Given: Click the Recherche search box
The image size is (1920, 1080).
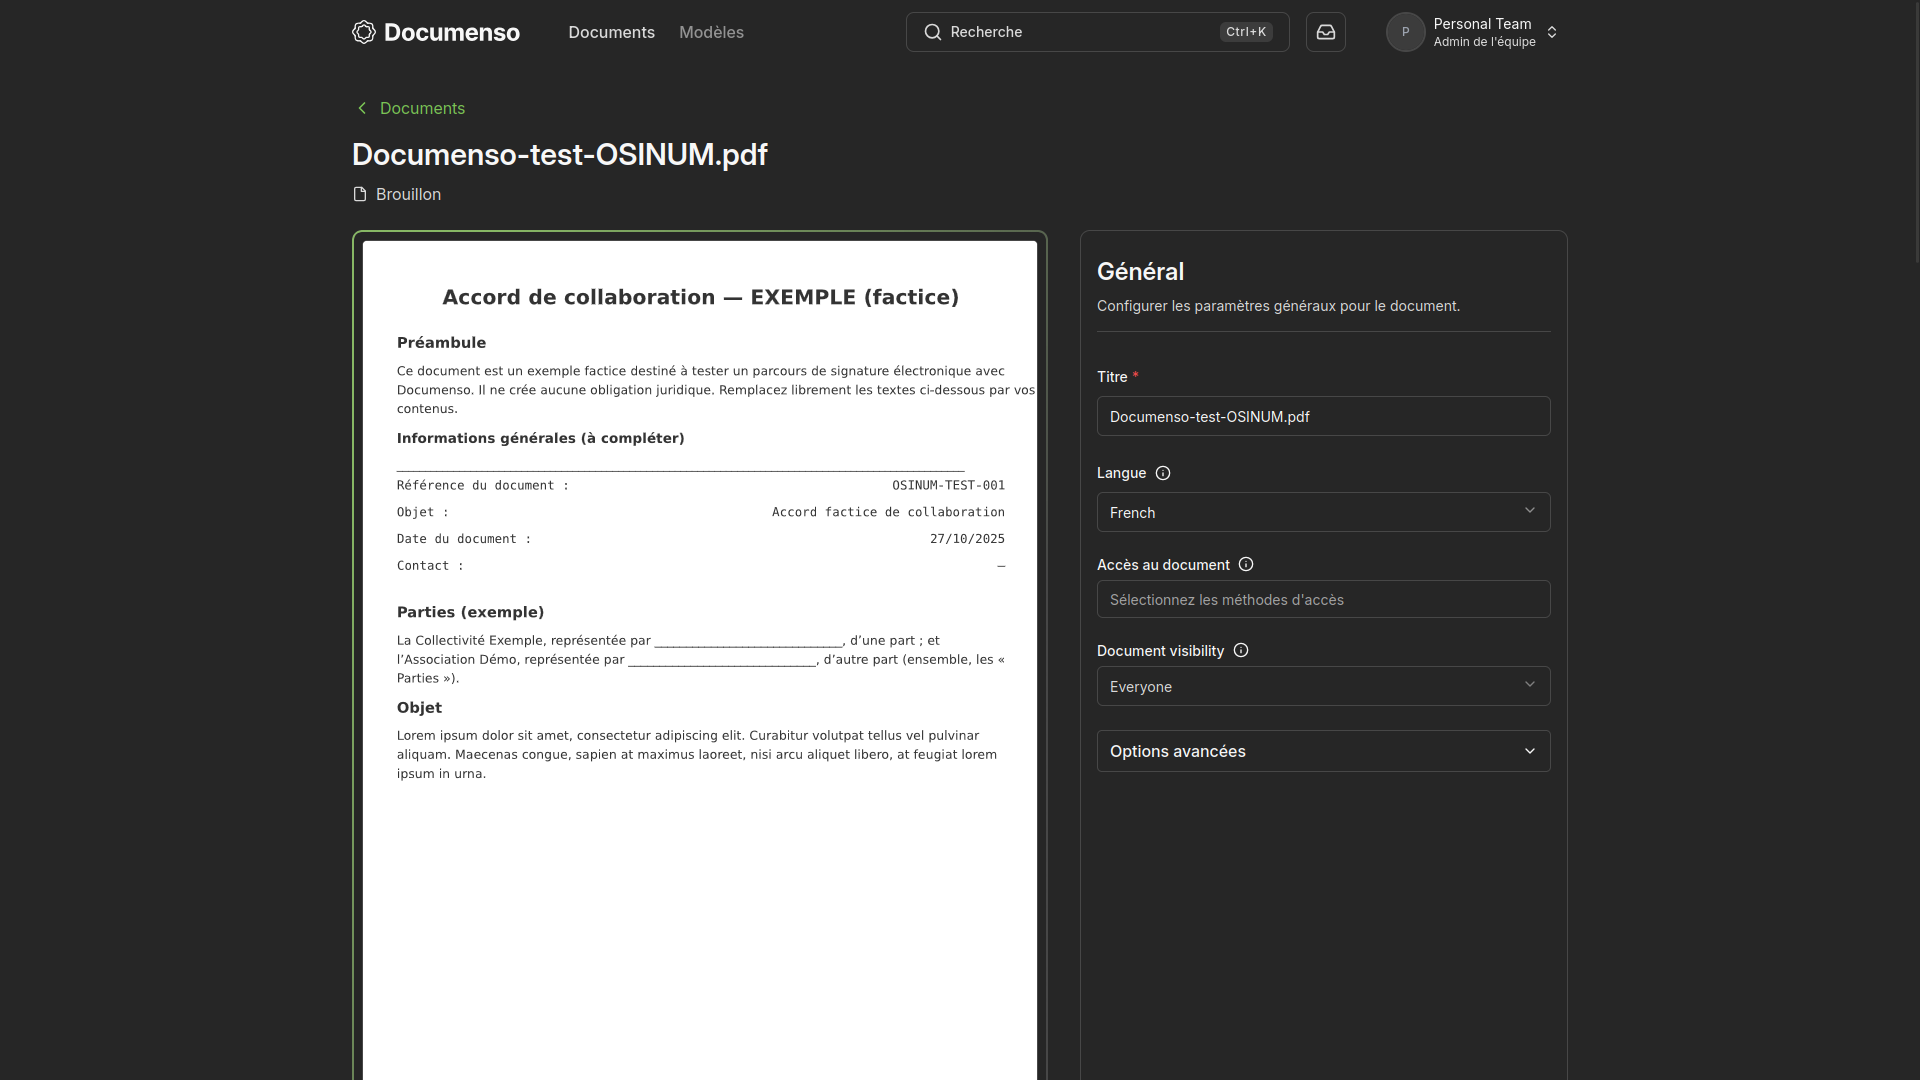Looking at the screenshot, I should (1080, 32).
